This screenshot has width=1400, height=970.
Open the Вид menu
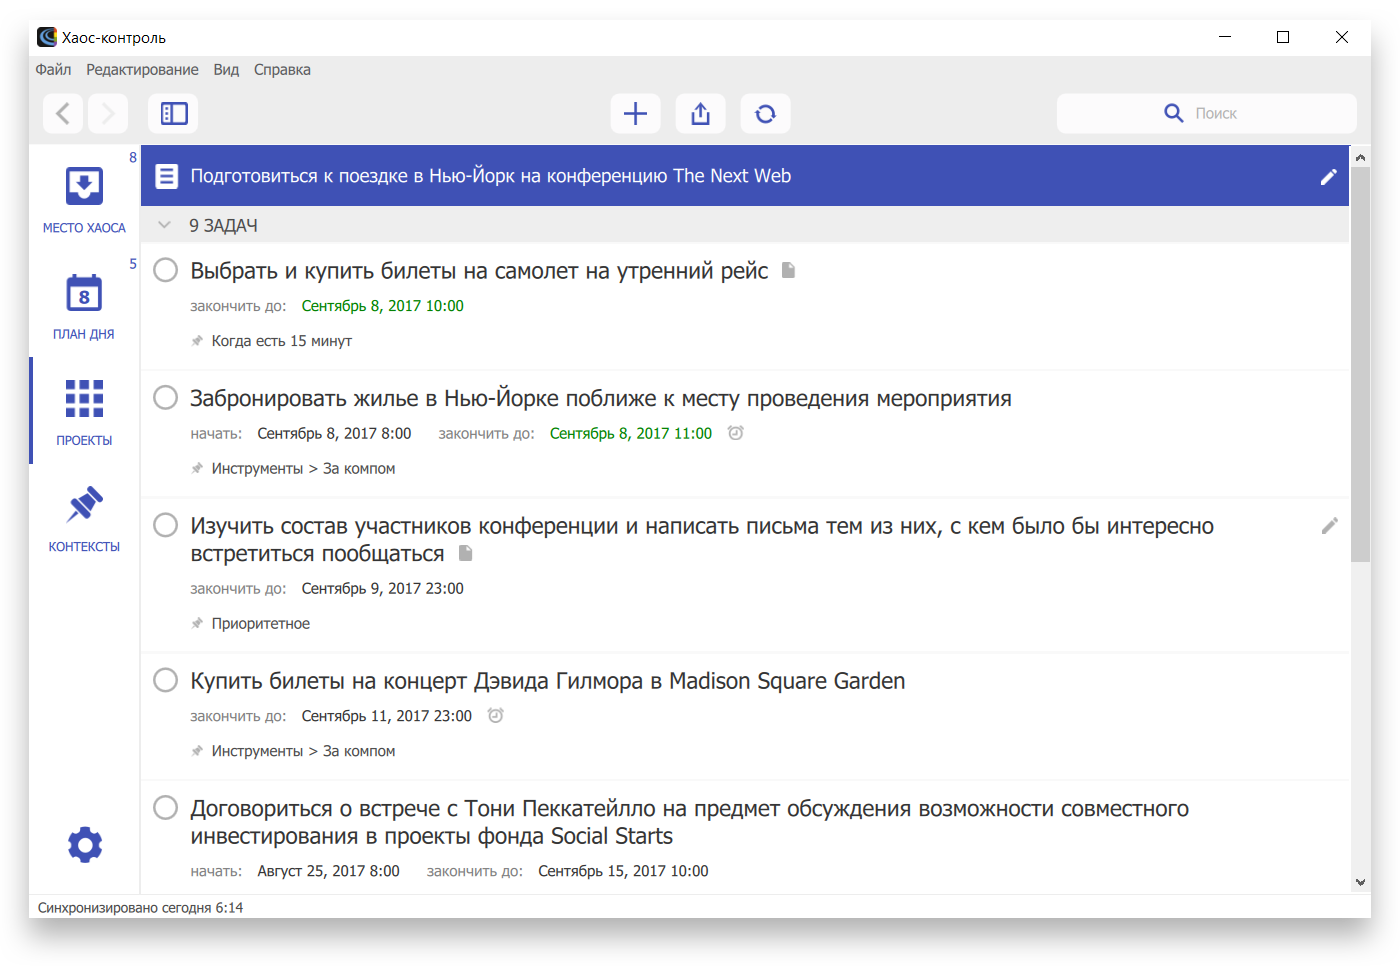coord(226,70)
